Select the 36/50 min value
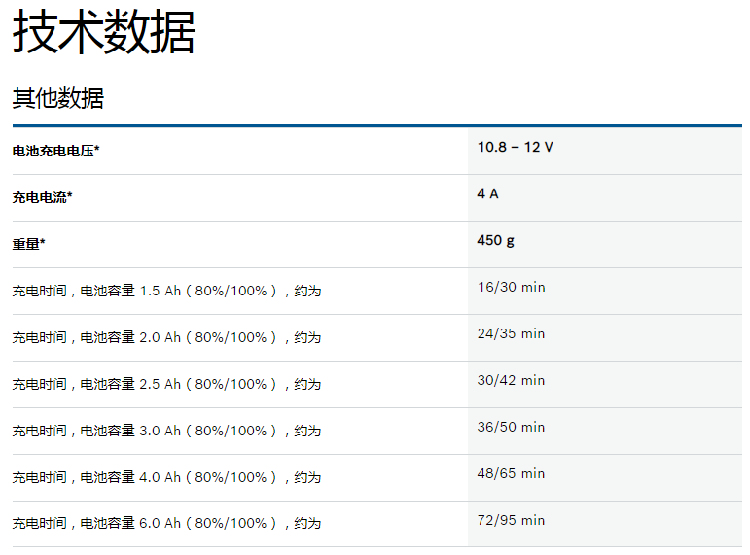 pyautogui.click(x=511, y=427)
